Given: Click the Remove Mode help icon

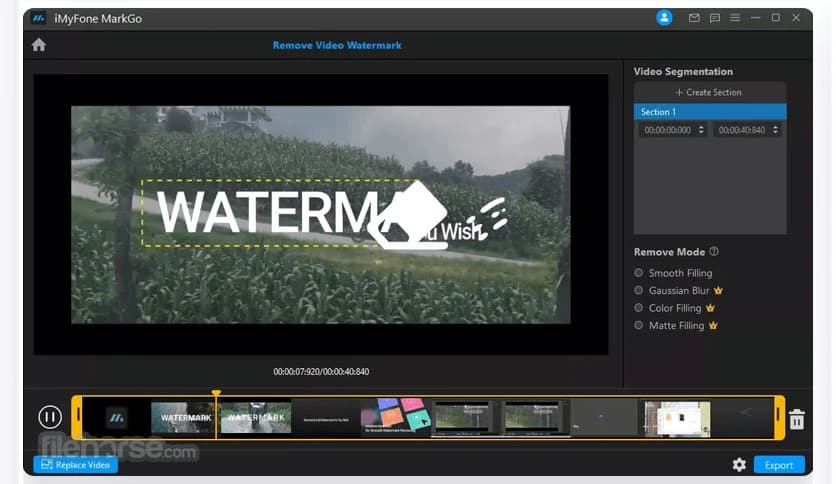Looking at the screenshot, I should coord(714,252).
